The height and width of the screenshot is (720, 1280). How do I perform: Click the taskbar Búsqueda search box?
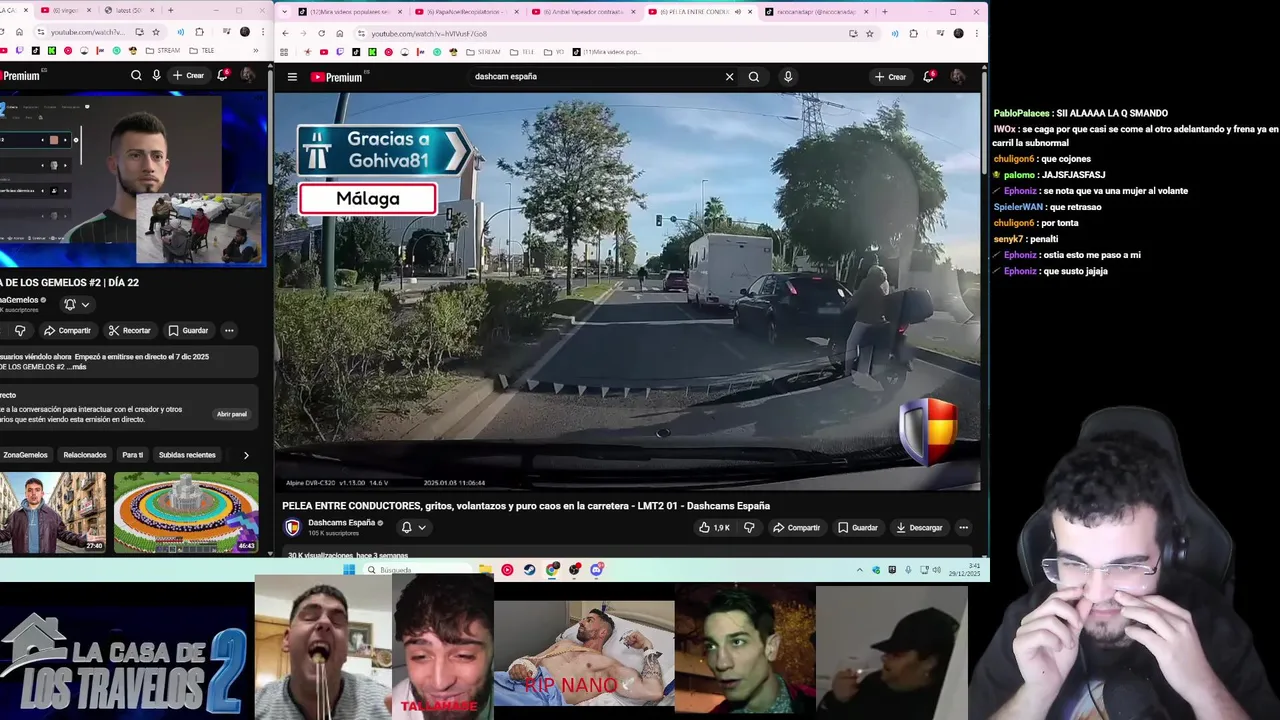point(417,570)
